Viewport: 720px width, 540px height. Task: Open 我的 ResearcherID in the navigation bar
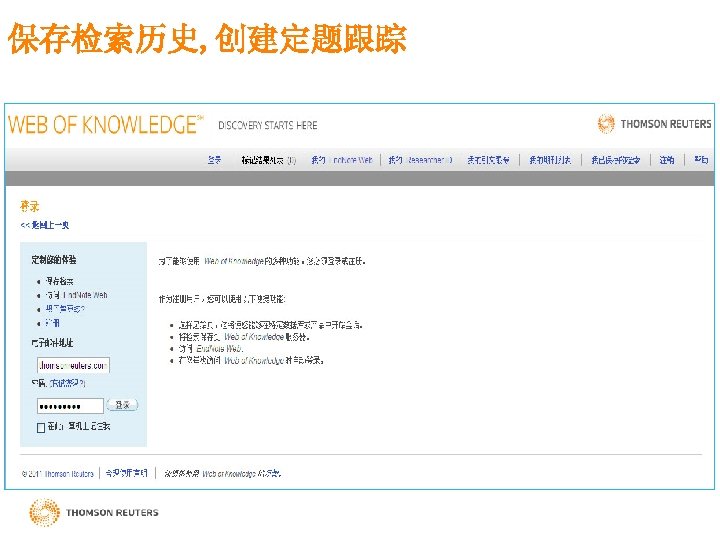point(421,160)
